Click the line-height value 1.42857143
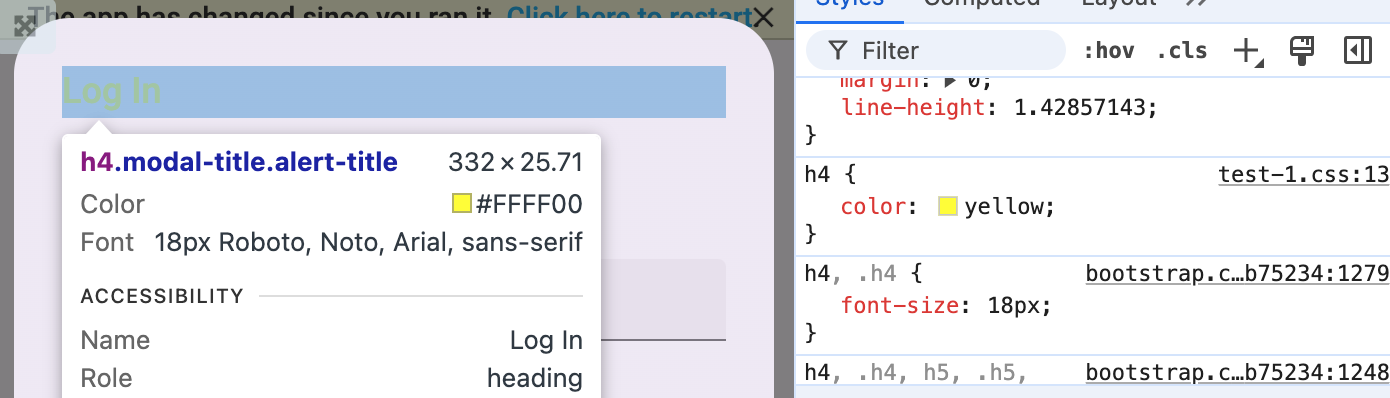Image resolution: width=1390 pixels, height=398 pixels. pos(1080,108)
